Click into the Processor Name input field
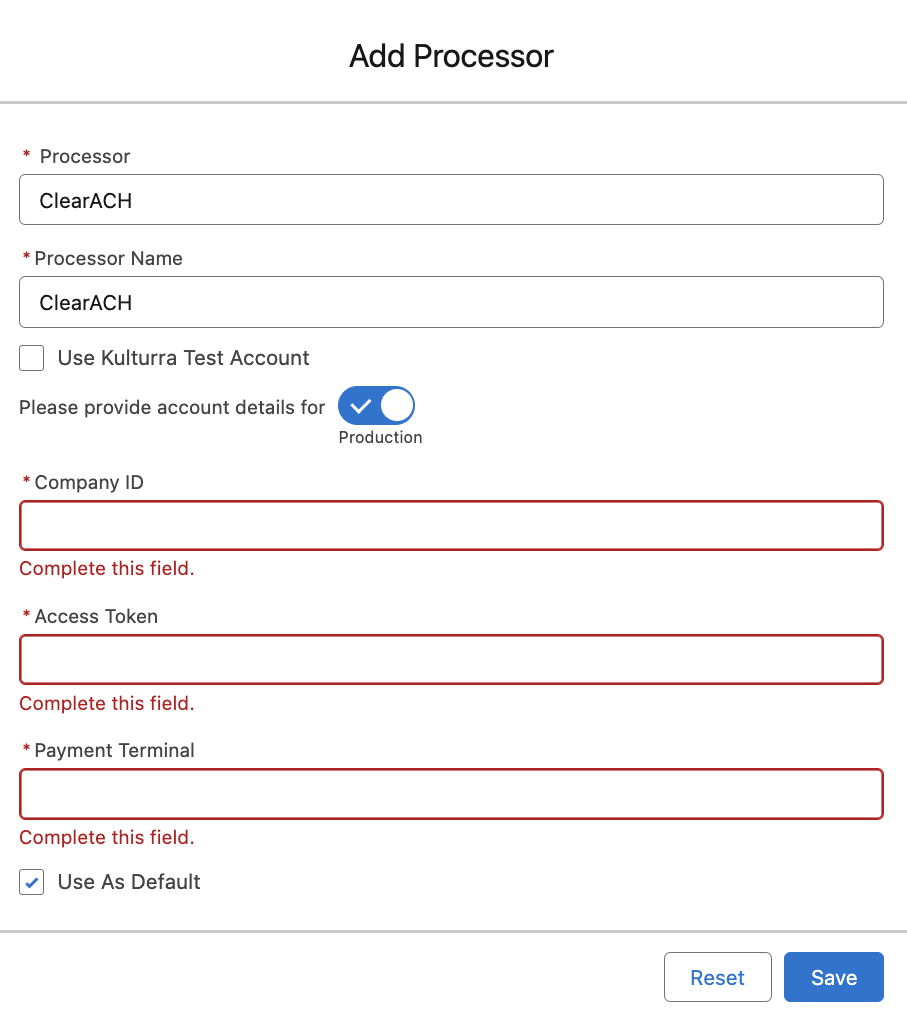The height and width of the screenshot is (1031, 907). [451, 302]
